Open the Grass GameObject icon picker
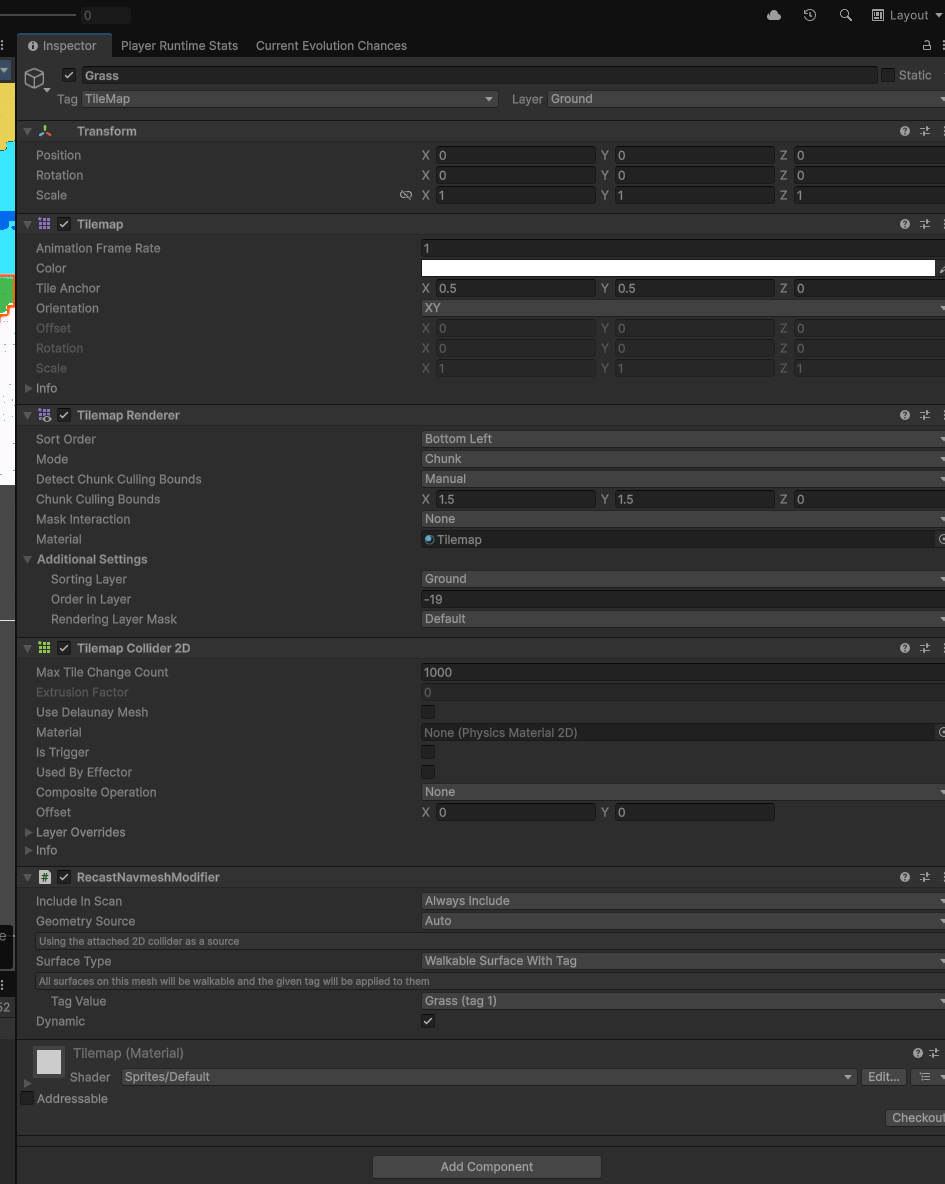Image resolution: width=945 pixels, height=1184 pixels. (36, 79)
